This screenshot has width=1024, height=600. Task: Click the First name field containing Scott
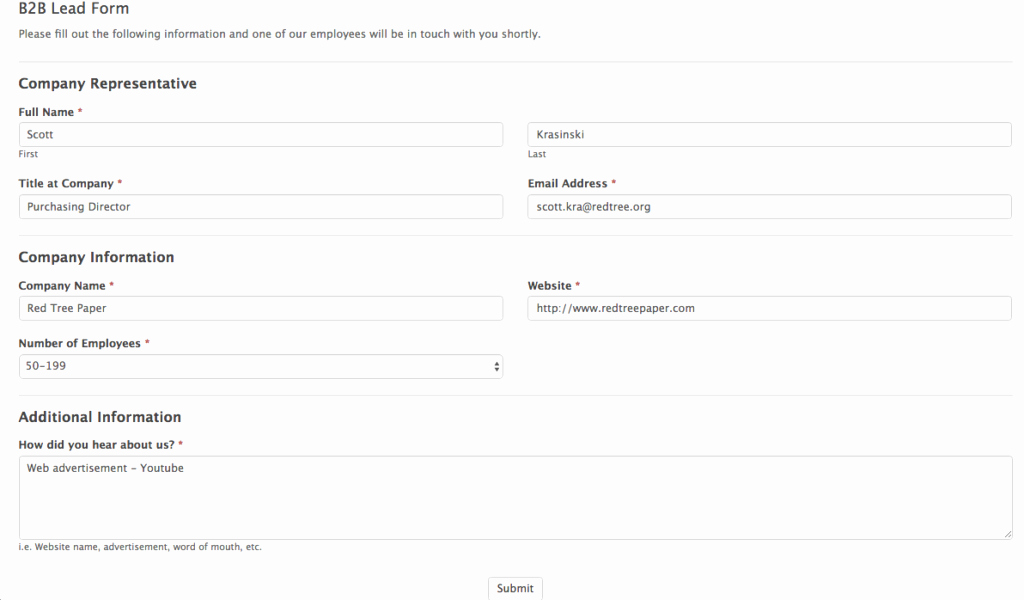pyautogui.click(x=261, y=134)
